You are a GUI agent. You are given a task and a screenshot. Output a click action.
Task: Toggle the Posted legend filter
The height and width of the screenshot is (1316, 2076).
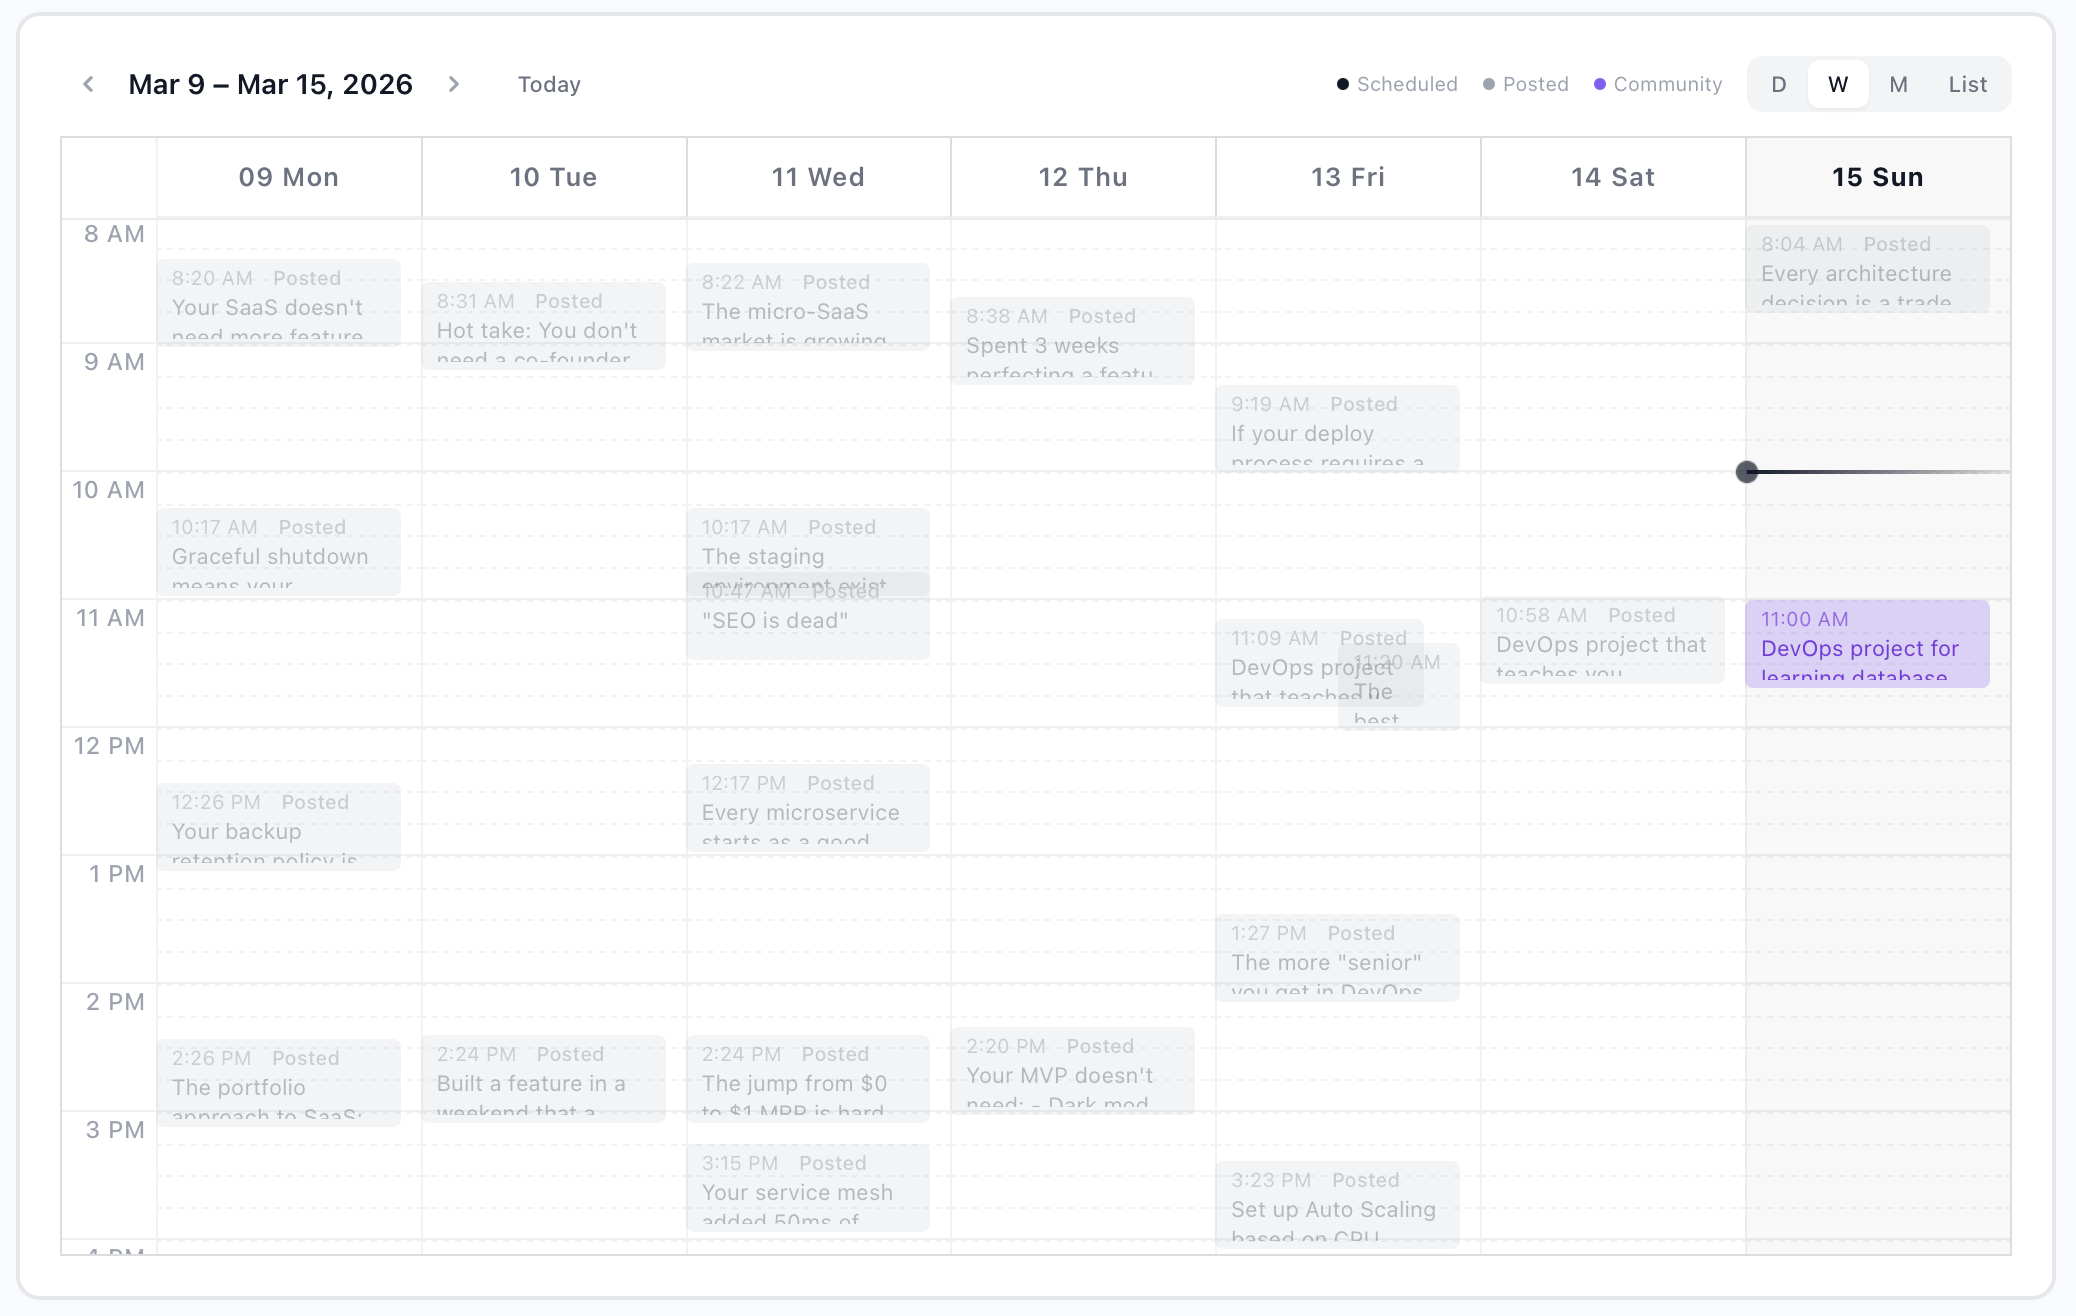click(1525, 84)
